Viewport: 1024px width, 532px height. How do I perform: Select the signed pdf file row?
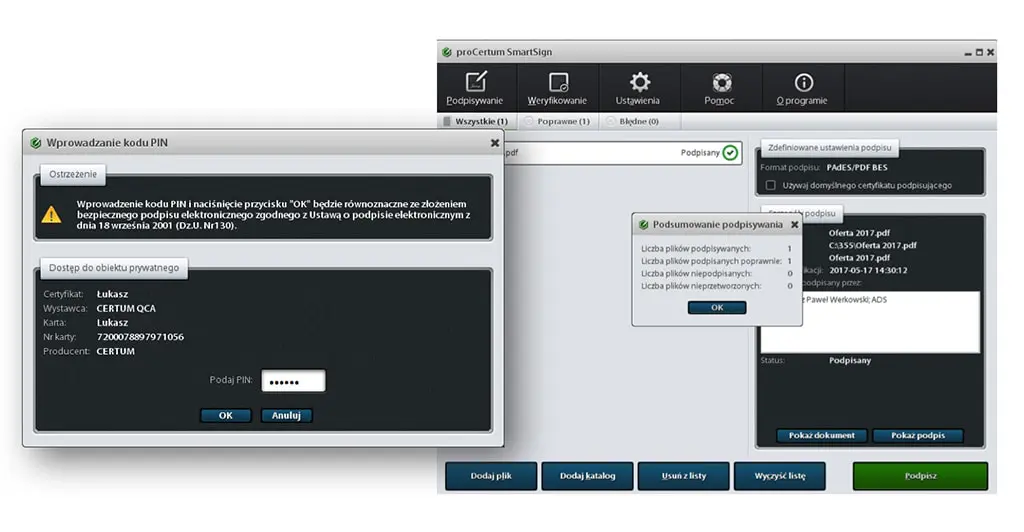click(x=622, y=153)
